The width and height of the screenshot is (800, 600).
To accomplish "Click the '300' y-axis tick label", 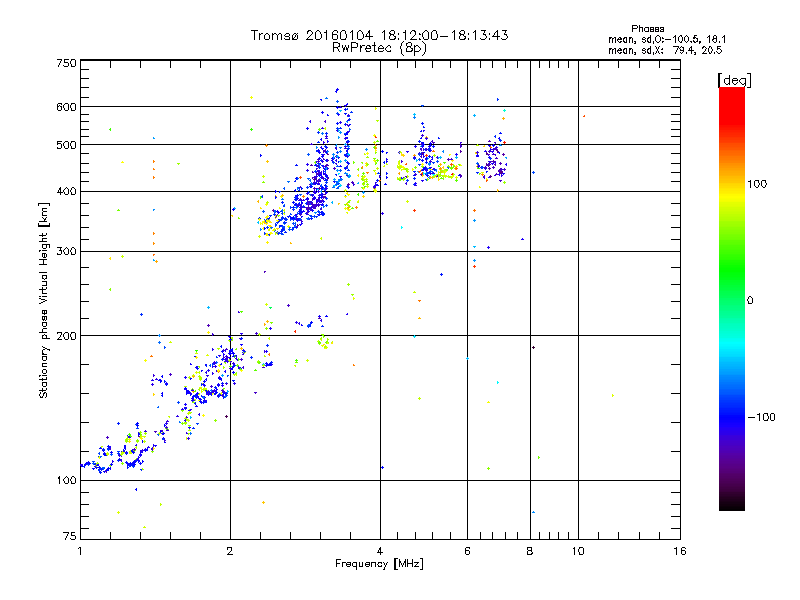I will coord(66,252).
